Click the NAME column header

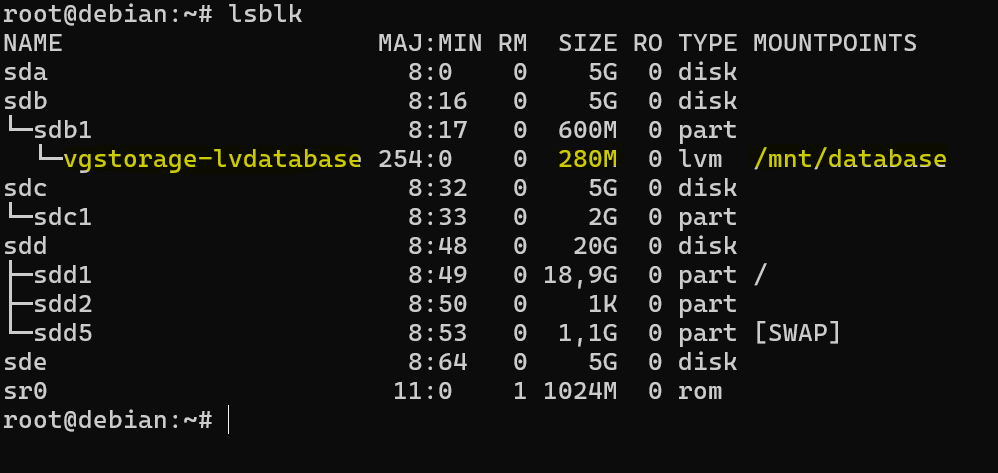33,44
